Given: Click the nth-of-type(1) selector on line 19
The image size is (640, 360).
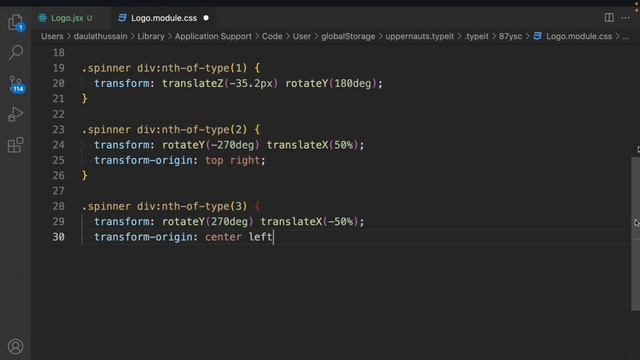Looking at the screenshot, I should pos(204,68).
